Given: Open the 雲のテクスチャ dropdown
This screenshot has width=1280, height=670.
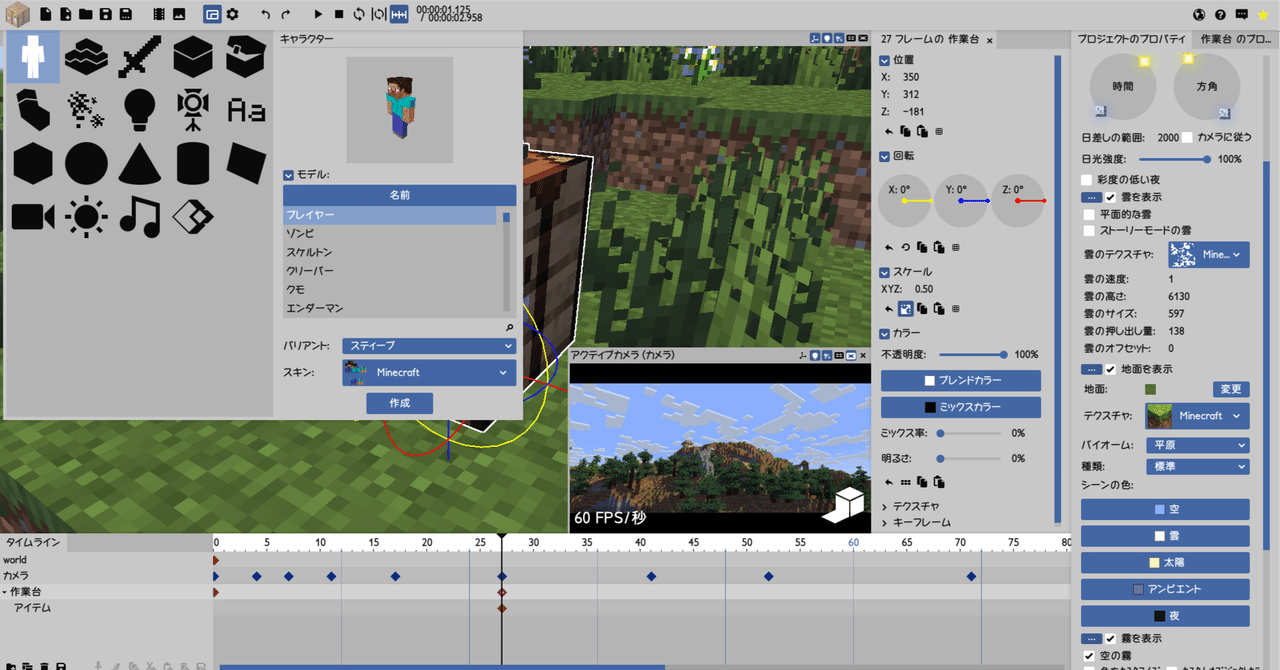Looking at the screenshot, I should tap(1209, 255).
